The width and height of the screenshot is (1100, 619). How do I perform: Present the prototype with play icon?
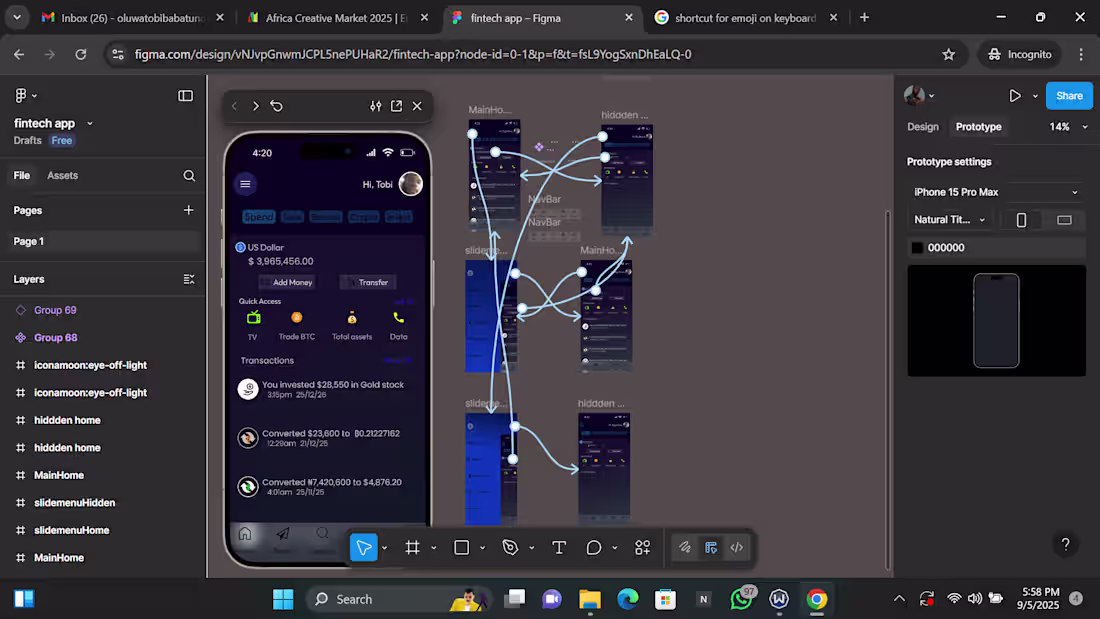pos(1014,95)
